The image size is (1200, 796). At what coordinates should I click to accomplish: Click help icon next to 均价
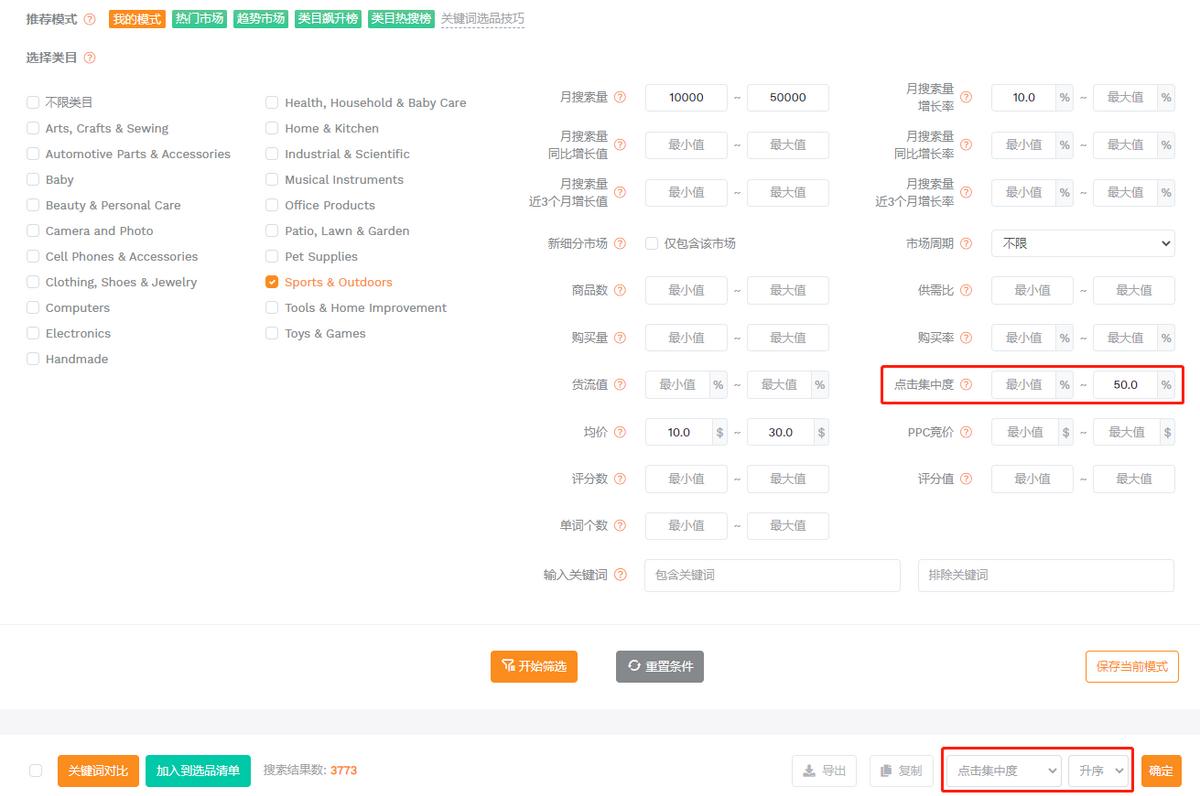coord(620,432)
